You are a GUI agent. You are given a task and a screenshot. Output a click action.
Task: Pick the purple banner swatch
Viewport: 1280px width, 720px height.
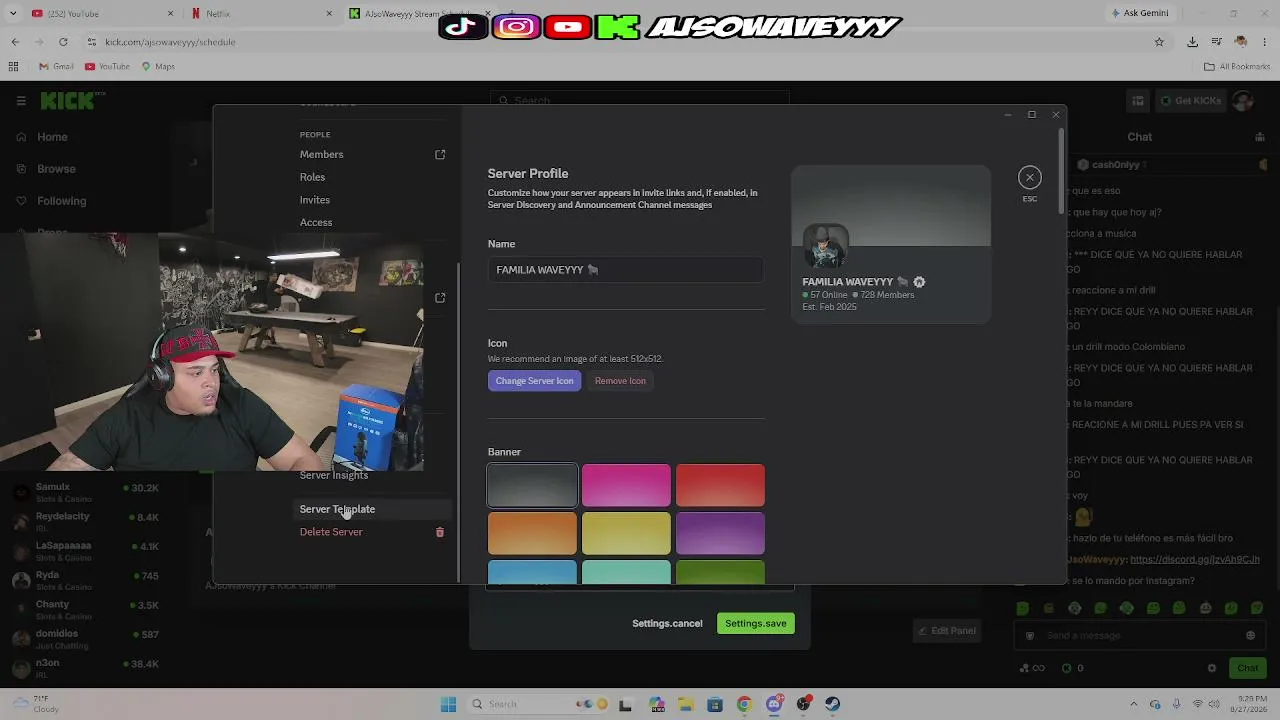point(720,533)
